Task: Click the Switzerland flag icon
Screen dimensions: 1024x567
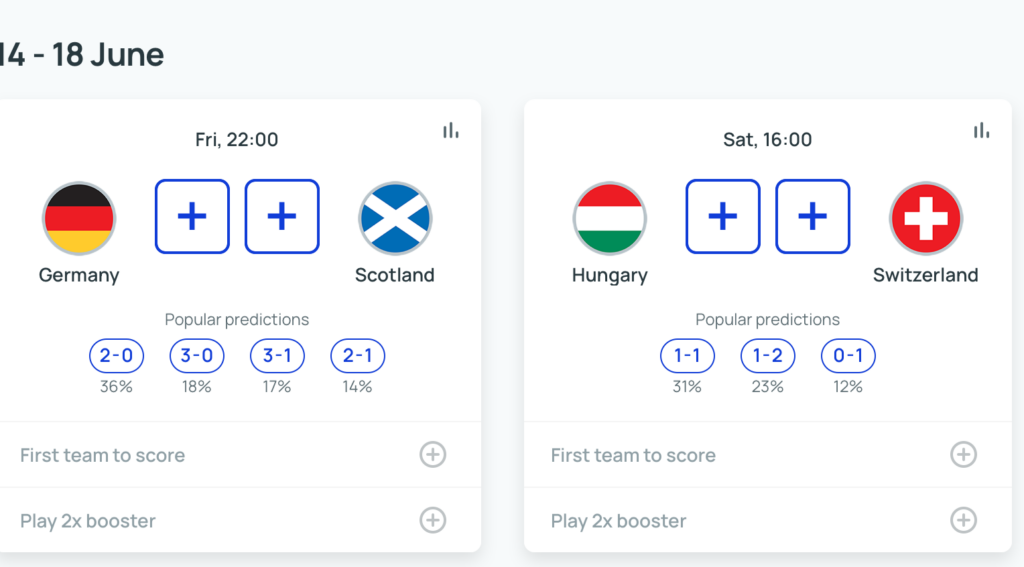Action: tap(926, 218)
